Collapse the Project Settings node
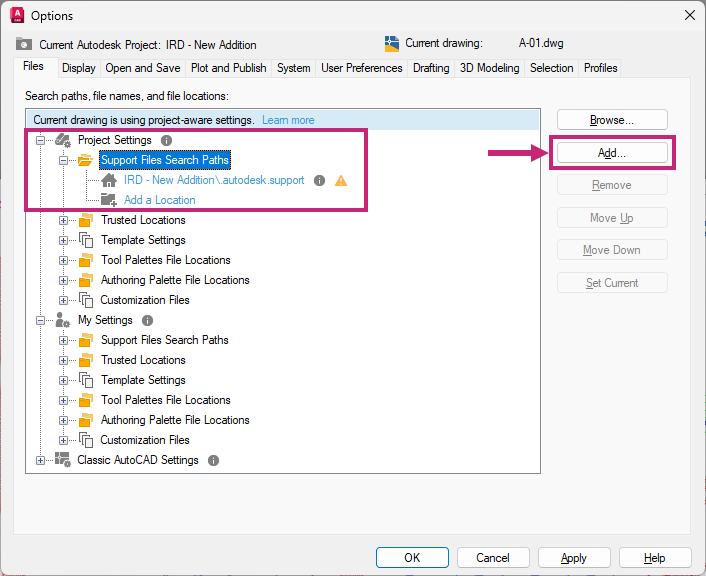This screenshot has height=576, width=706. click(x=41, y=141)
